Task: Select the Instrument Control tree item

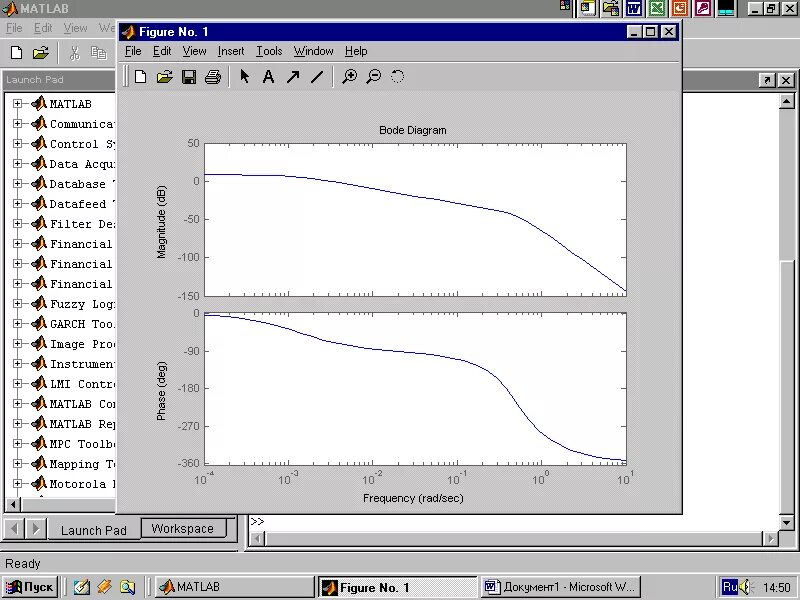Action: coord(82,364)
